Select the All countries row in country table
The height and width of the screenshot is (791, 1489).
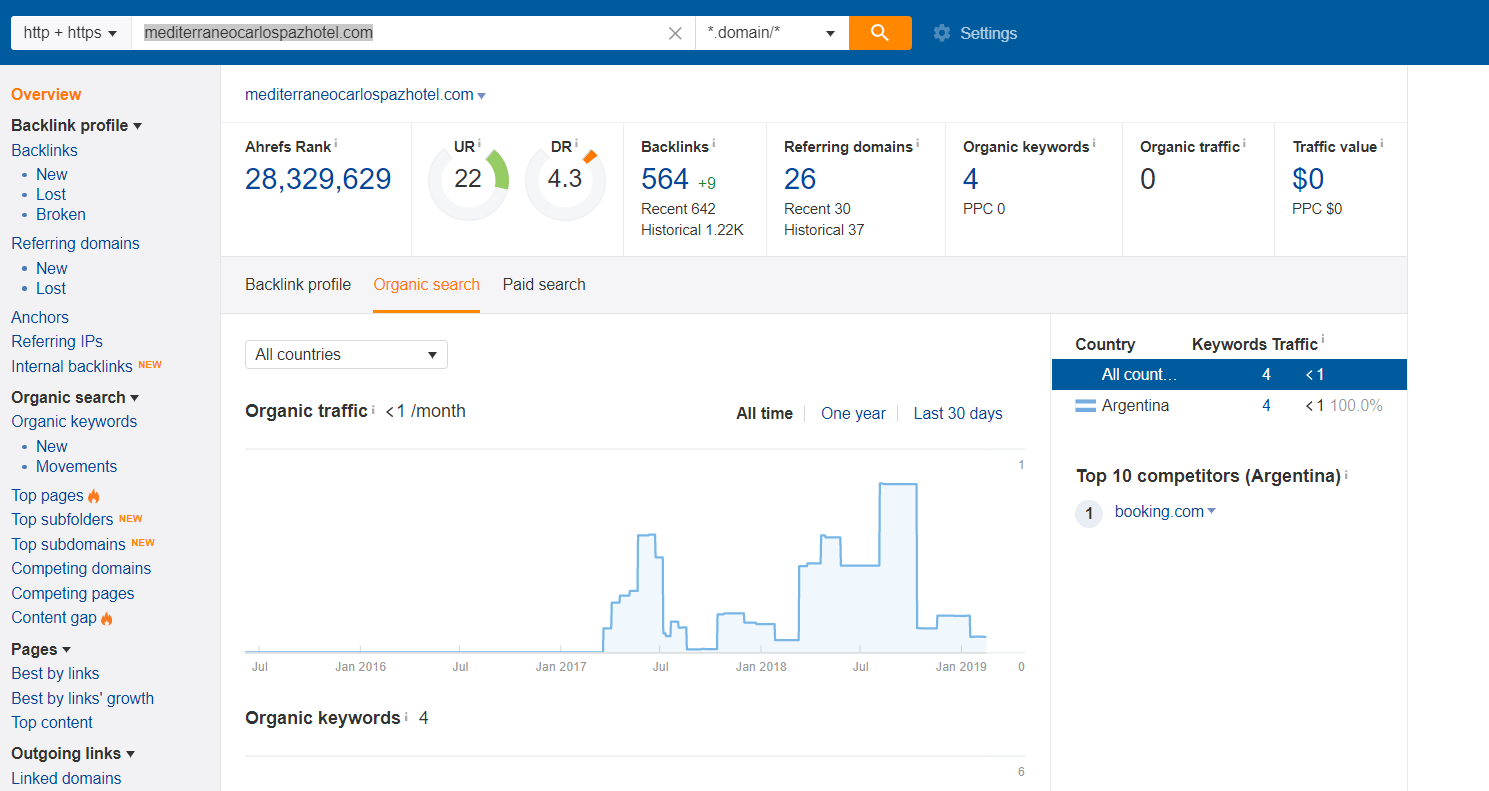(x=1229, y=375)
